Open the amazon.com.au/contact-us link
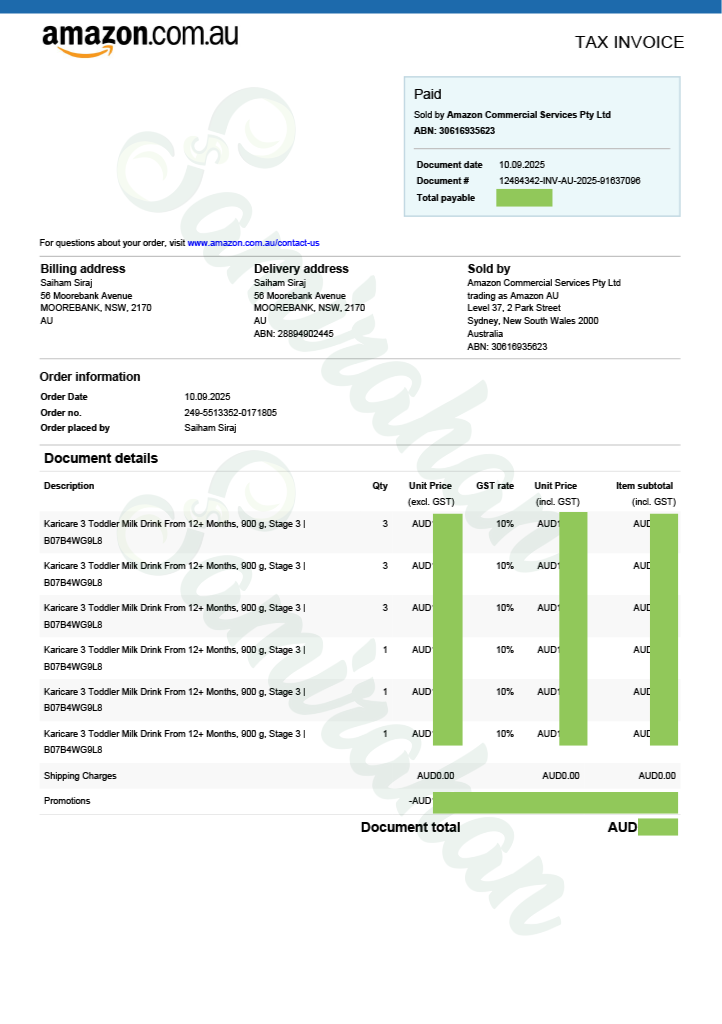 [x=253, y=243]
